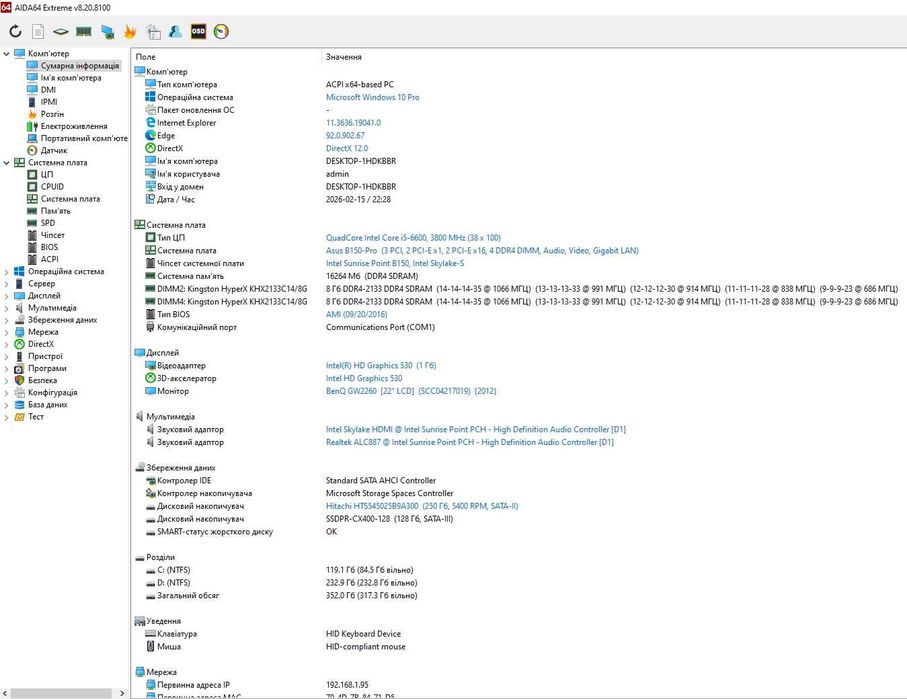Click the DirectX 12.0 value link
Screen dimensions: 907x699
[346, 148]
